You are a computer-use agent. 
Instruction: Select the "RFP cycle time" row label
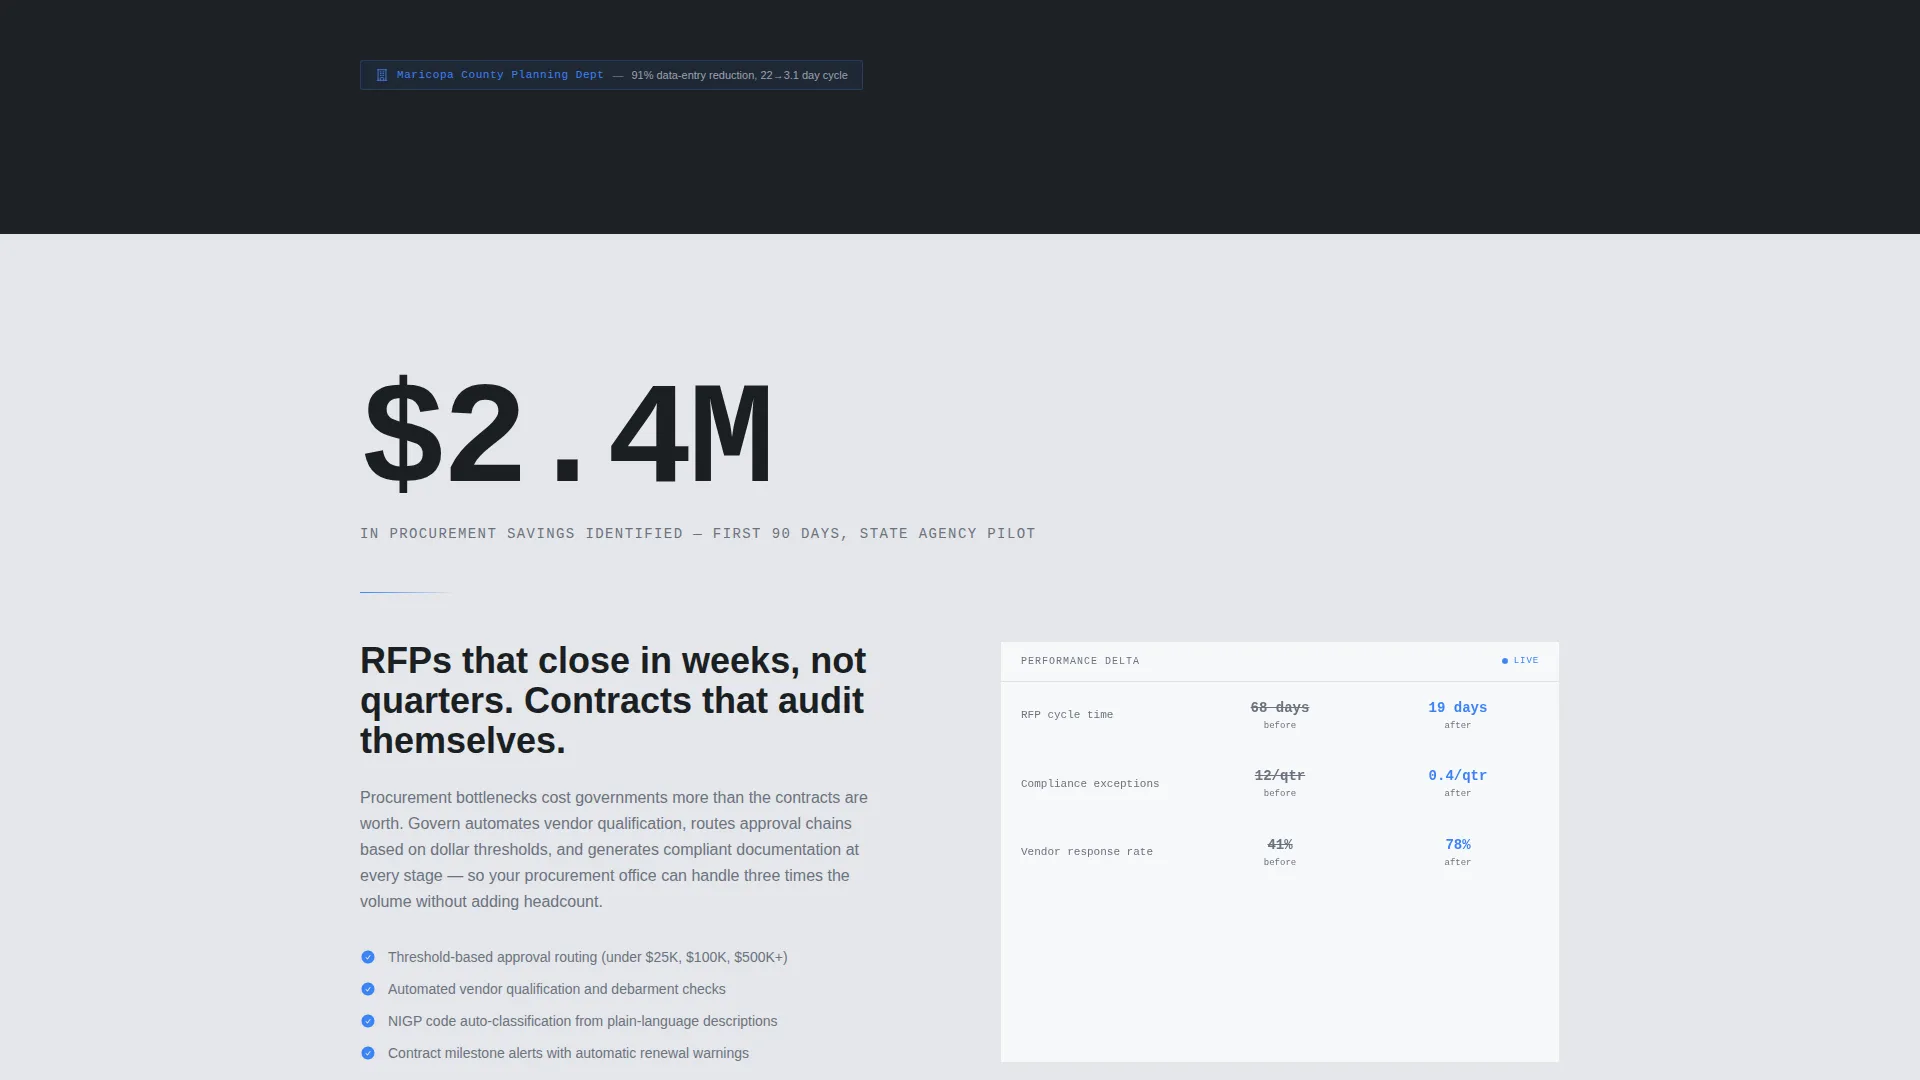click(x=1067, y=715)
